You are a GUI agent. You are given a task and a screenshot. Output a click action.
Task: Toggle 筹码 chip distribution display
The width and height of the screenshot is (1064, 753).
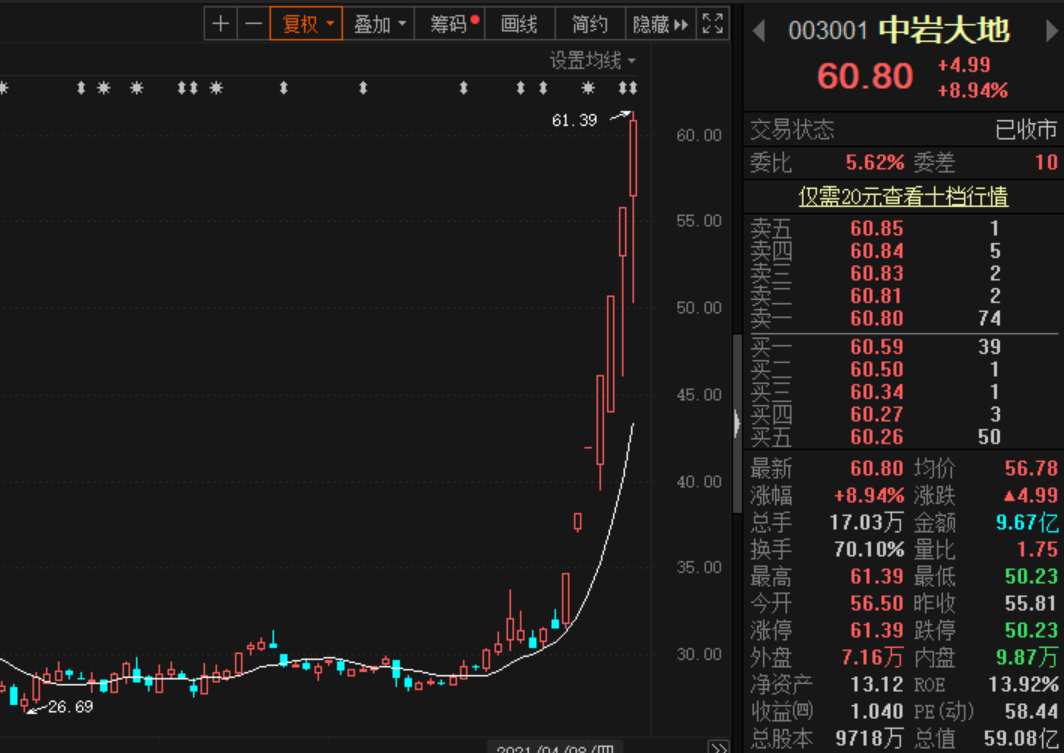click(454, 24)
